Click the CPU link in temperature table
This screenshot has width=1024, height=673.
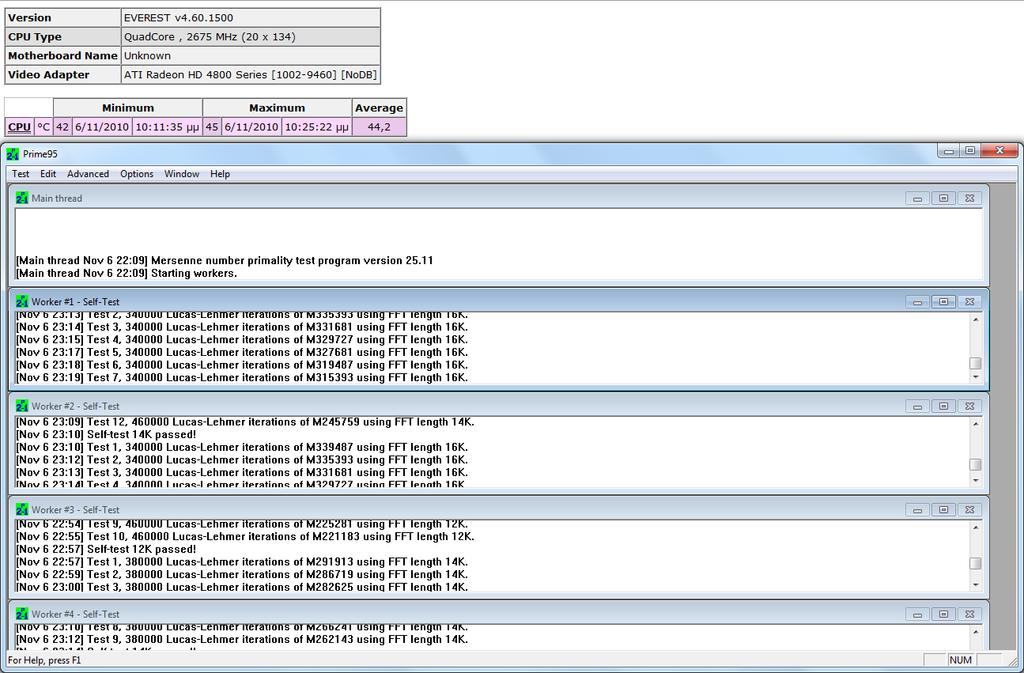(19, 127)
